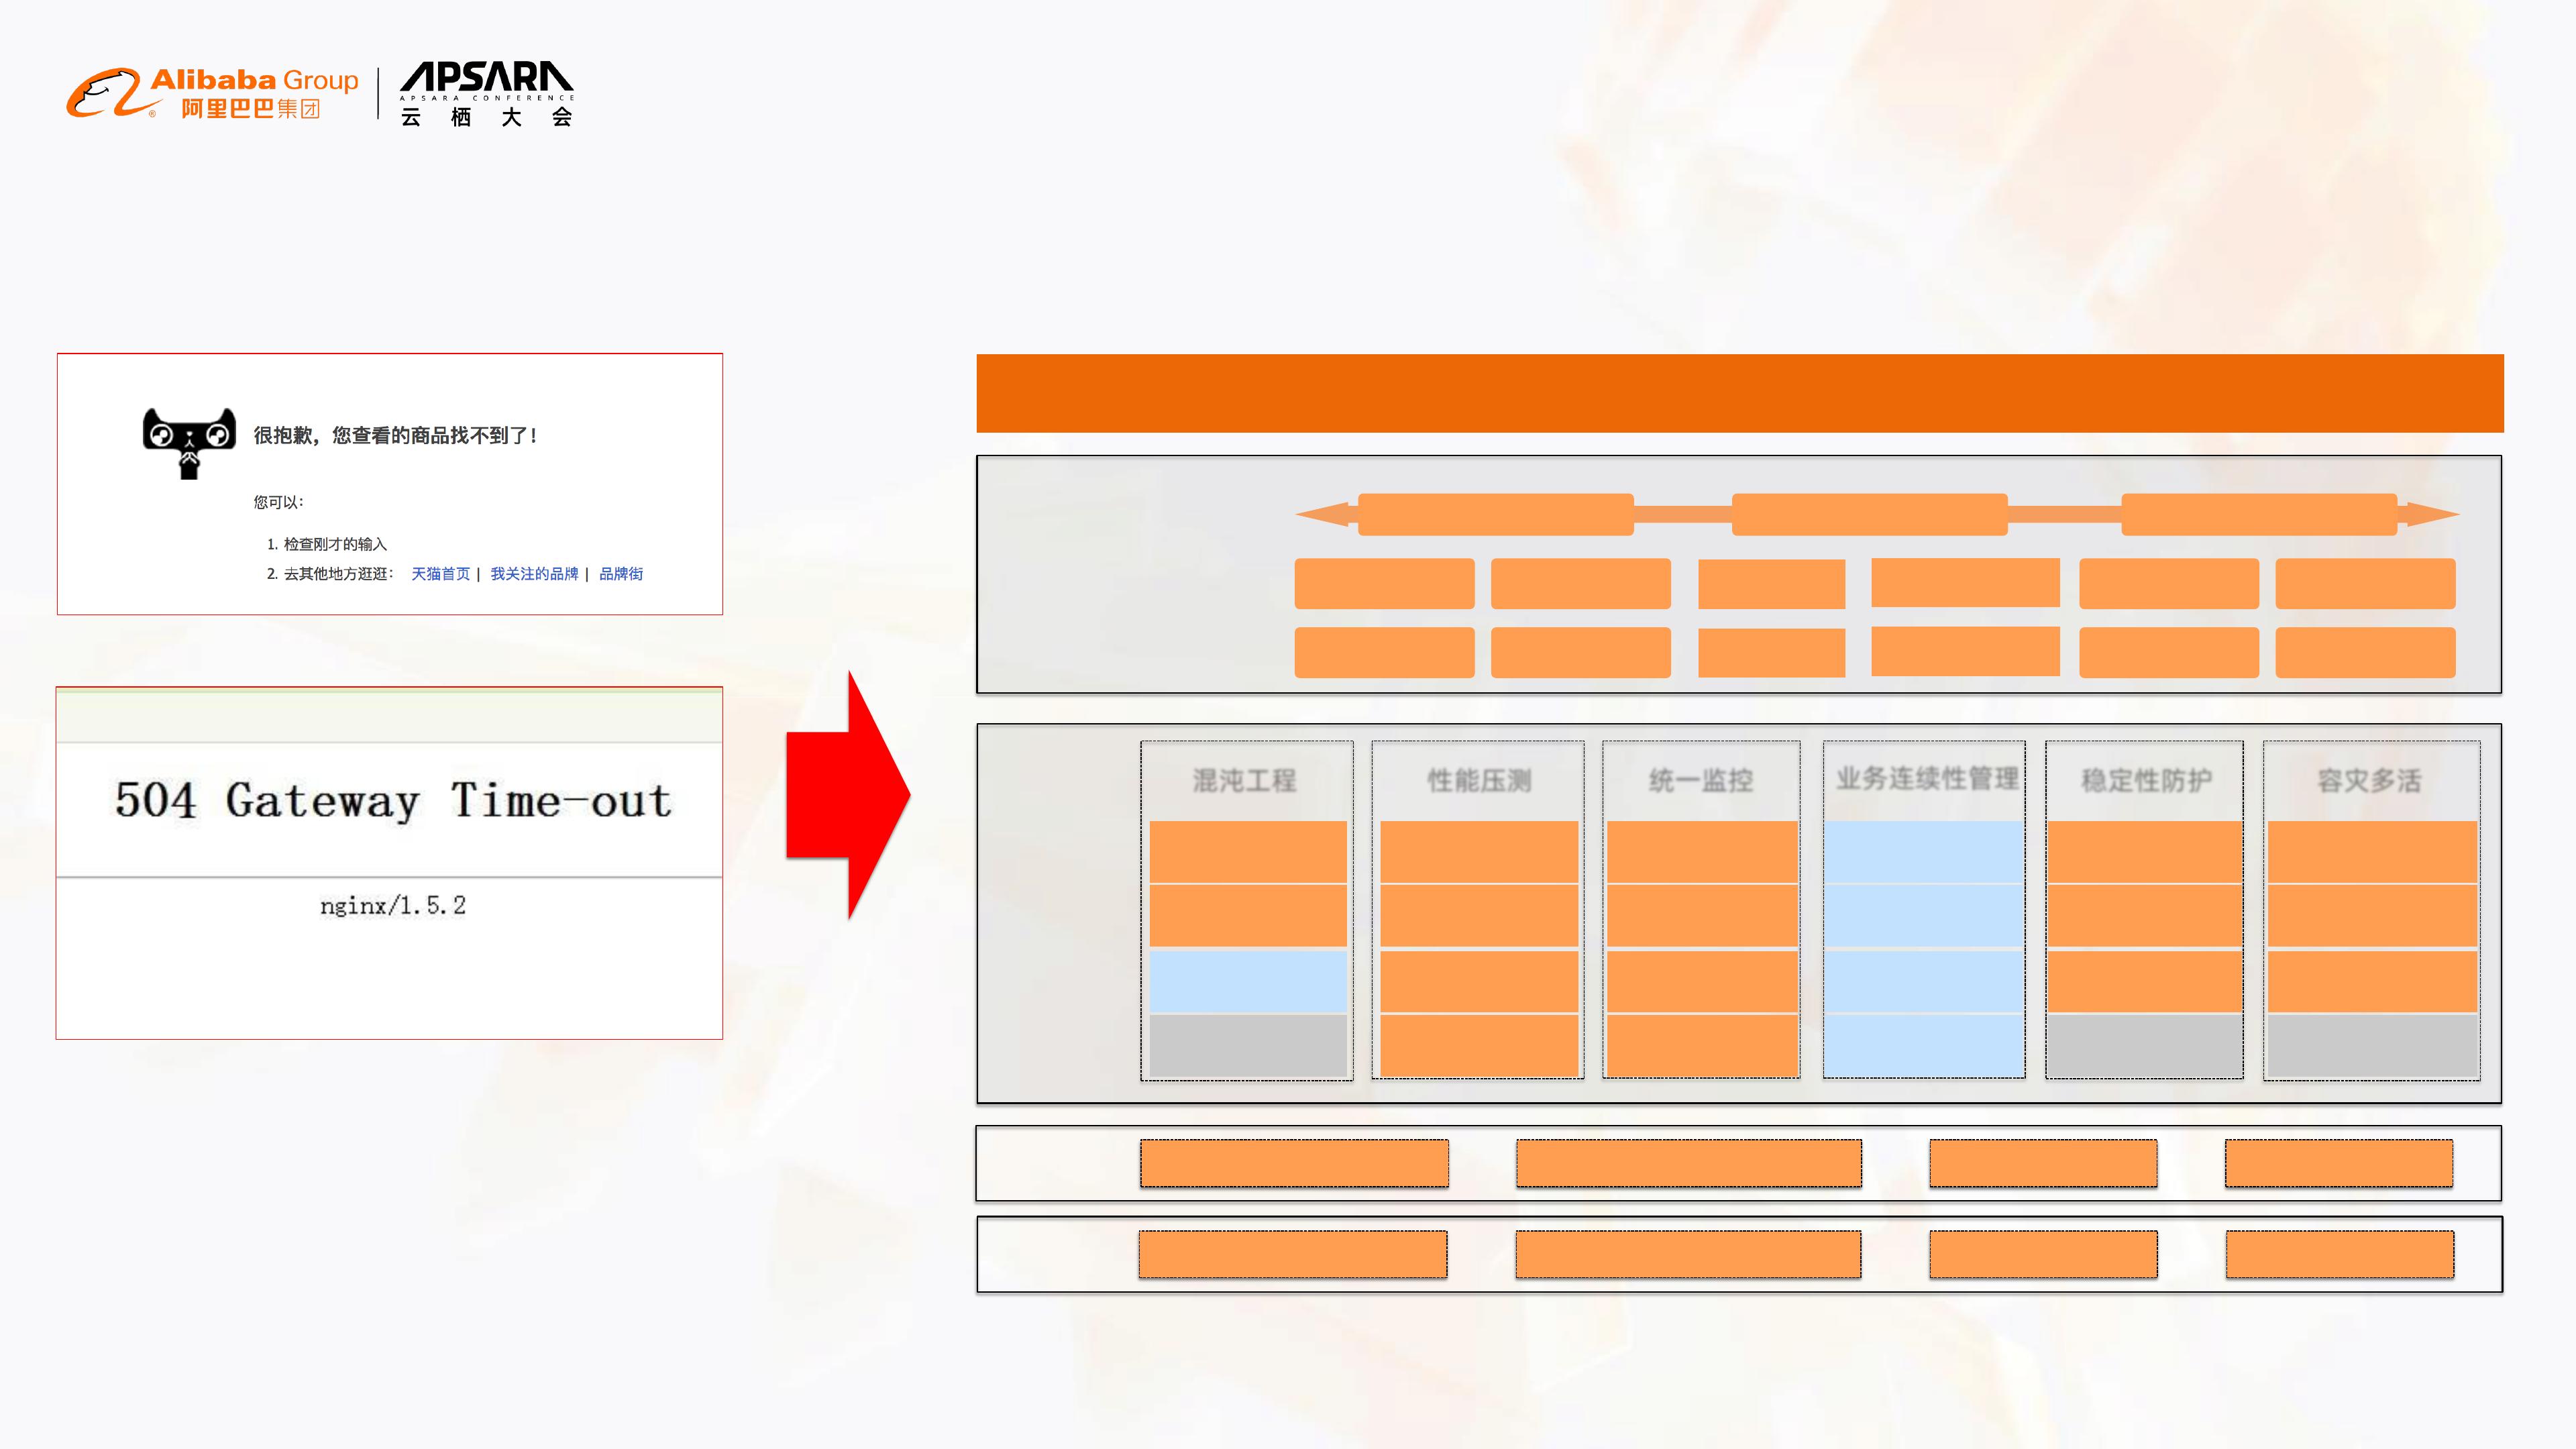Click the wide dark orange title bar
2576x1449 pixels.
(1739, 393)
